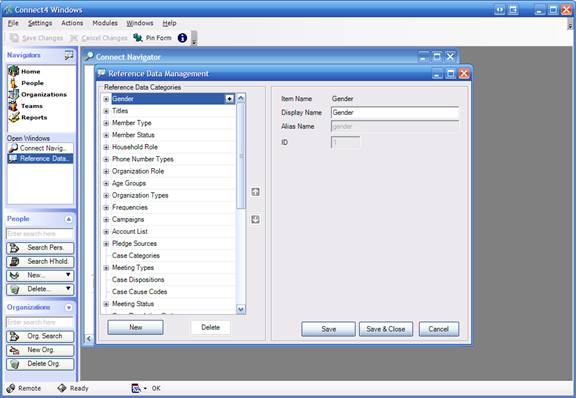Screen dimensions: 576x398
Task: Select Meeting Types in the tree
Action: pyautogui.click(x=133, y=268)
